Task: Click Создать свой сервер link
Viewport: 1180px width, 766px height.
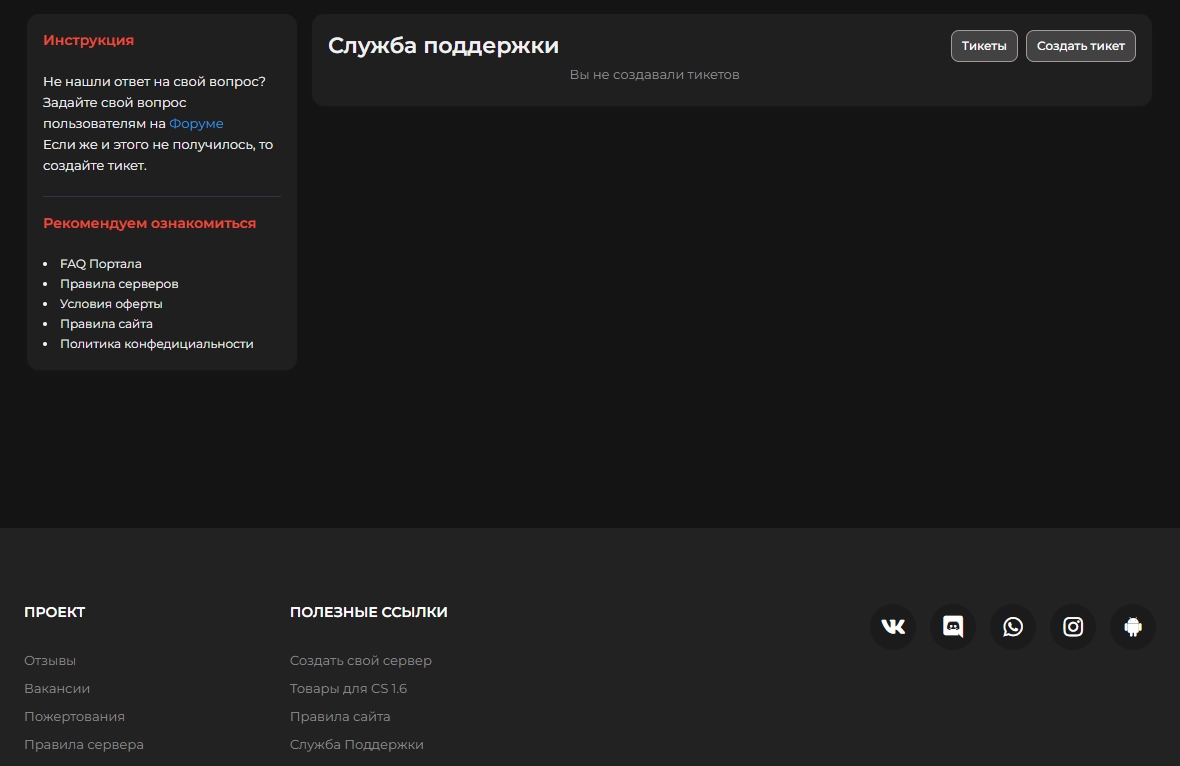Action: pos(361,661)
